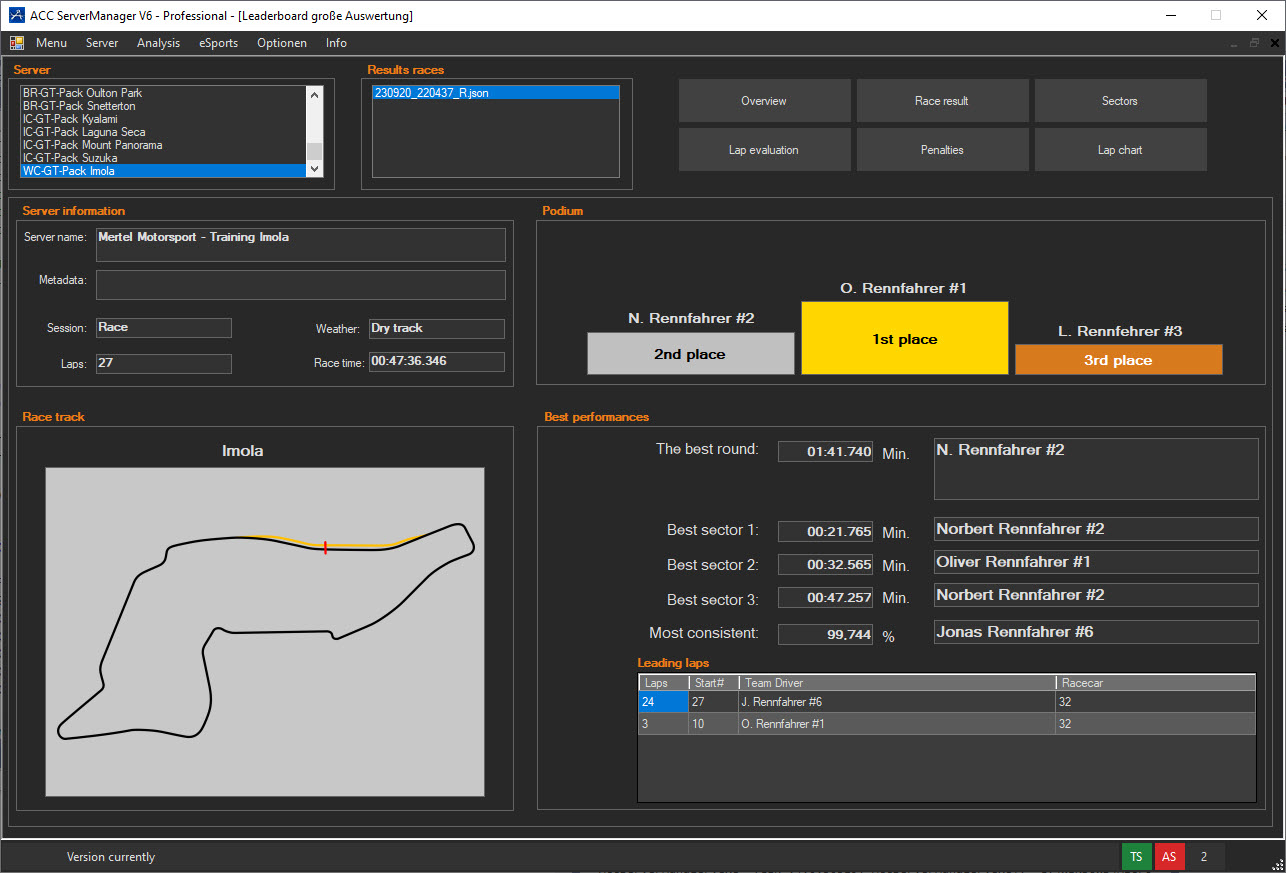The height and width of the screenshot is (873, 1286).
Task: Open the eSports menu
Action: [x=218, y=43]
